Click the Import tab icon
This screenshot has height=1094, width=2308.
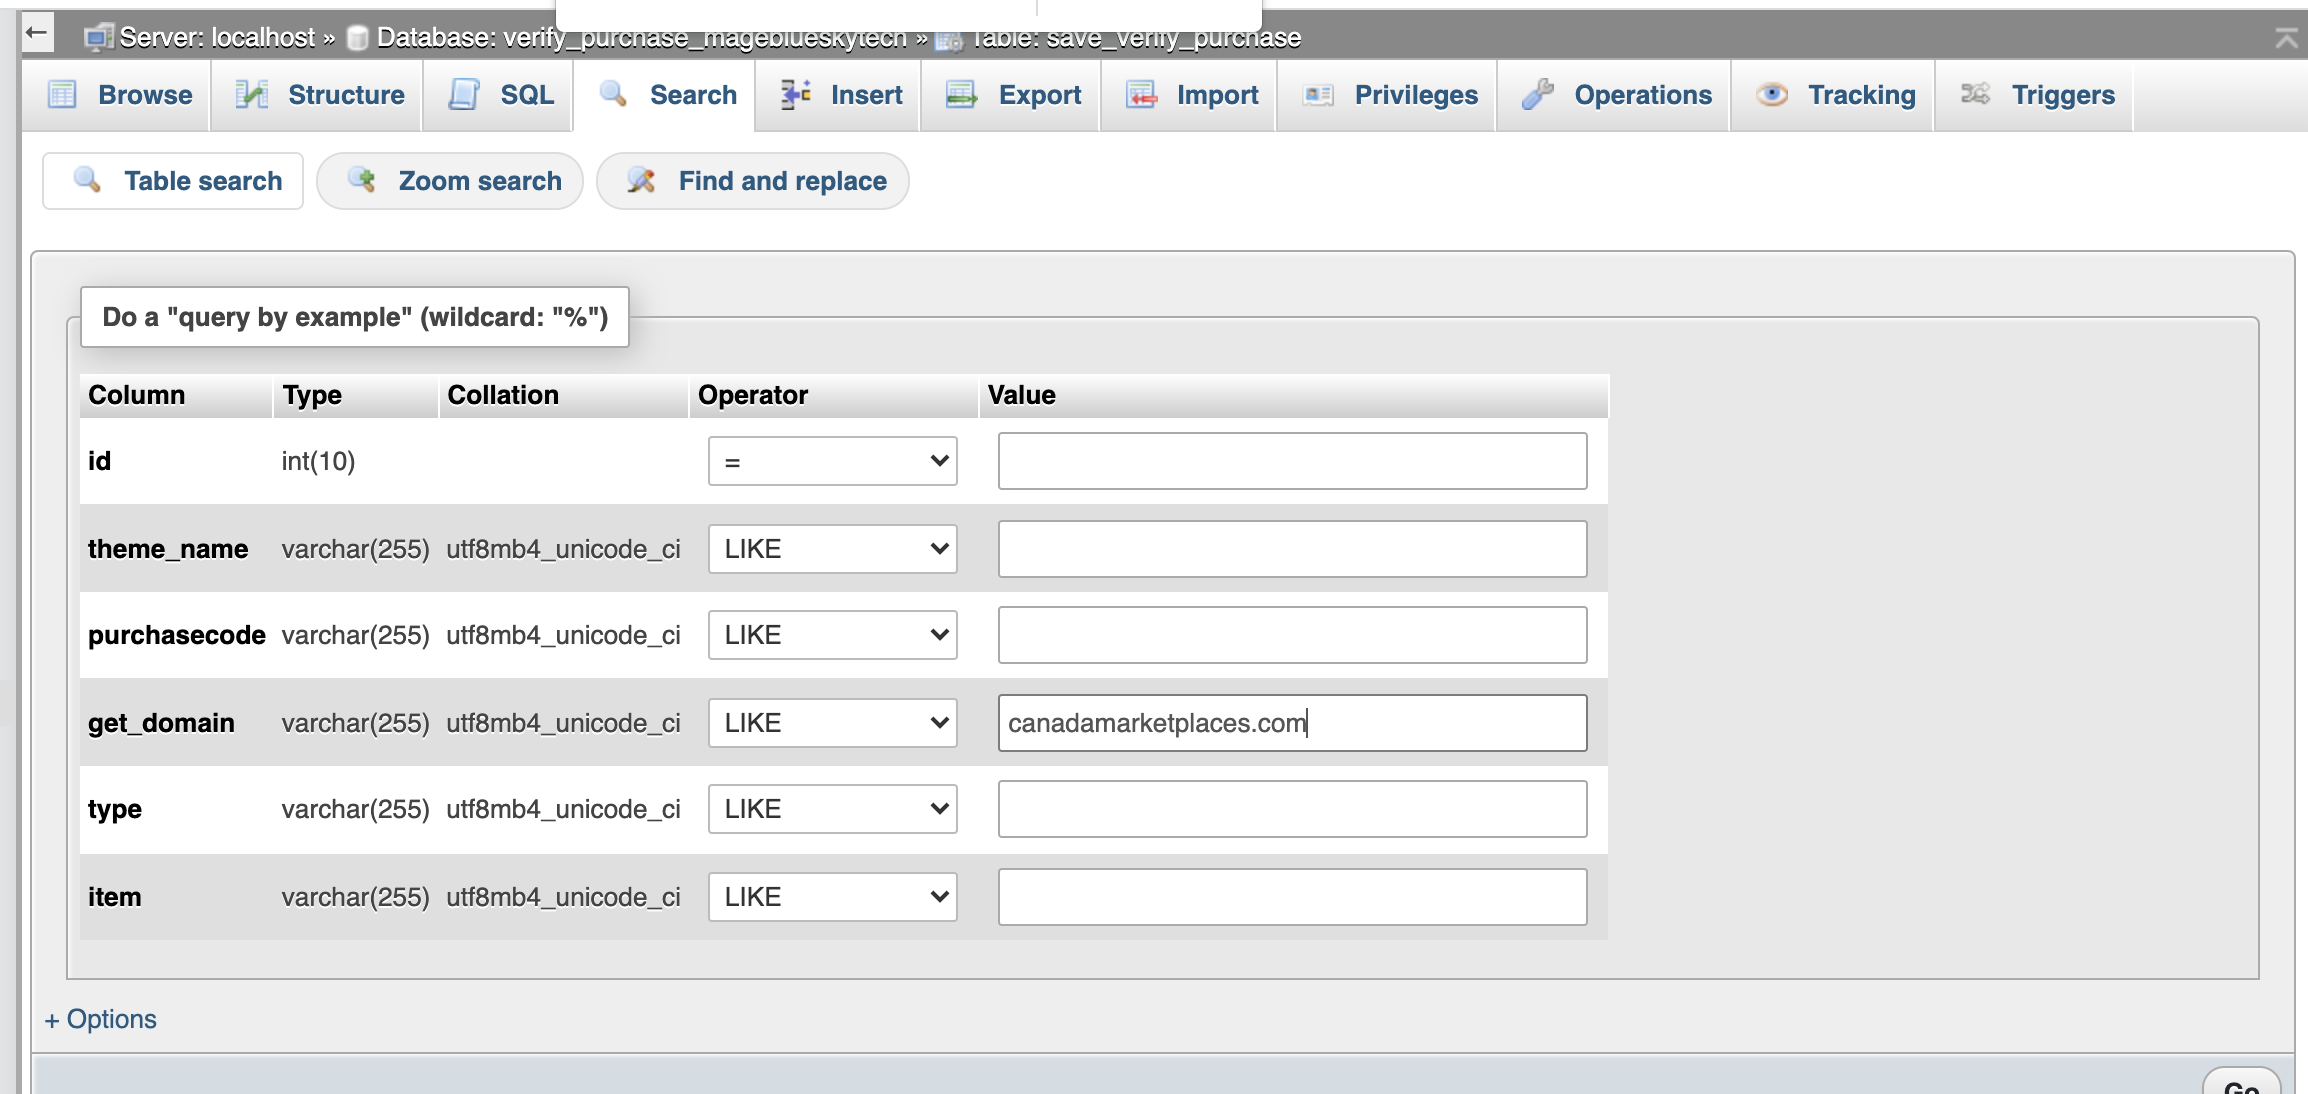click(x=1142, y=95)
